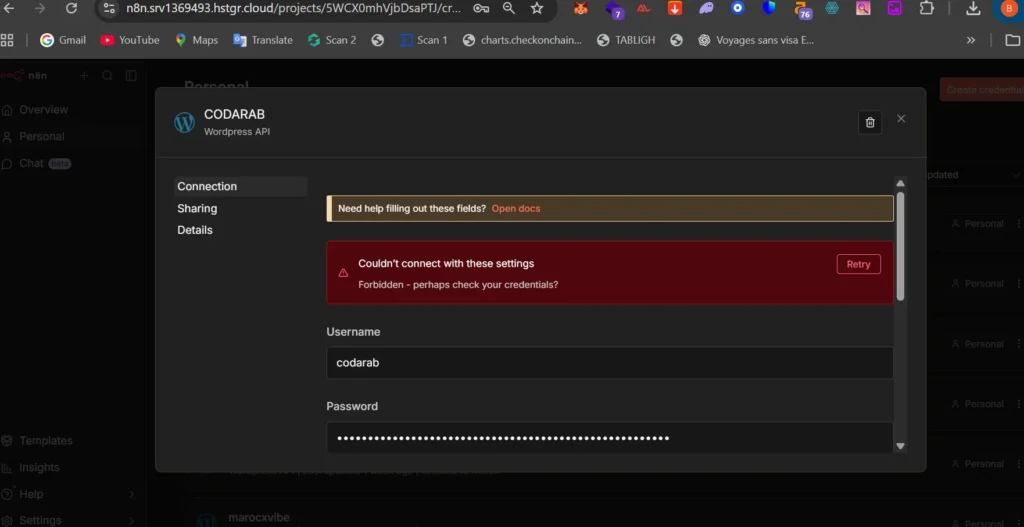Open blue circle extension
The height and width of the screenshot is (527, 1024).
pos(737,8)
